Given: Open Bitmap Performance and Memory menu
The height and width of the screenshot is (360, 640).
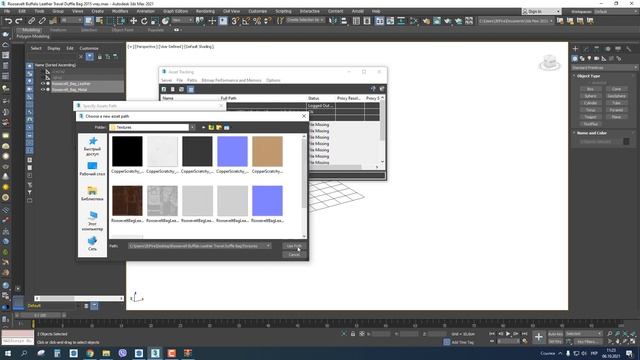Looking at the screenshot, I should pos(231,80).
